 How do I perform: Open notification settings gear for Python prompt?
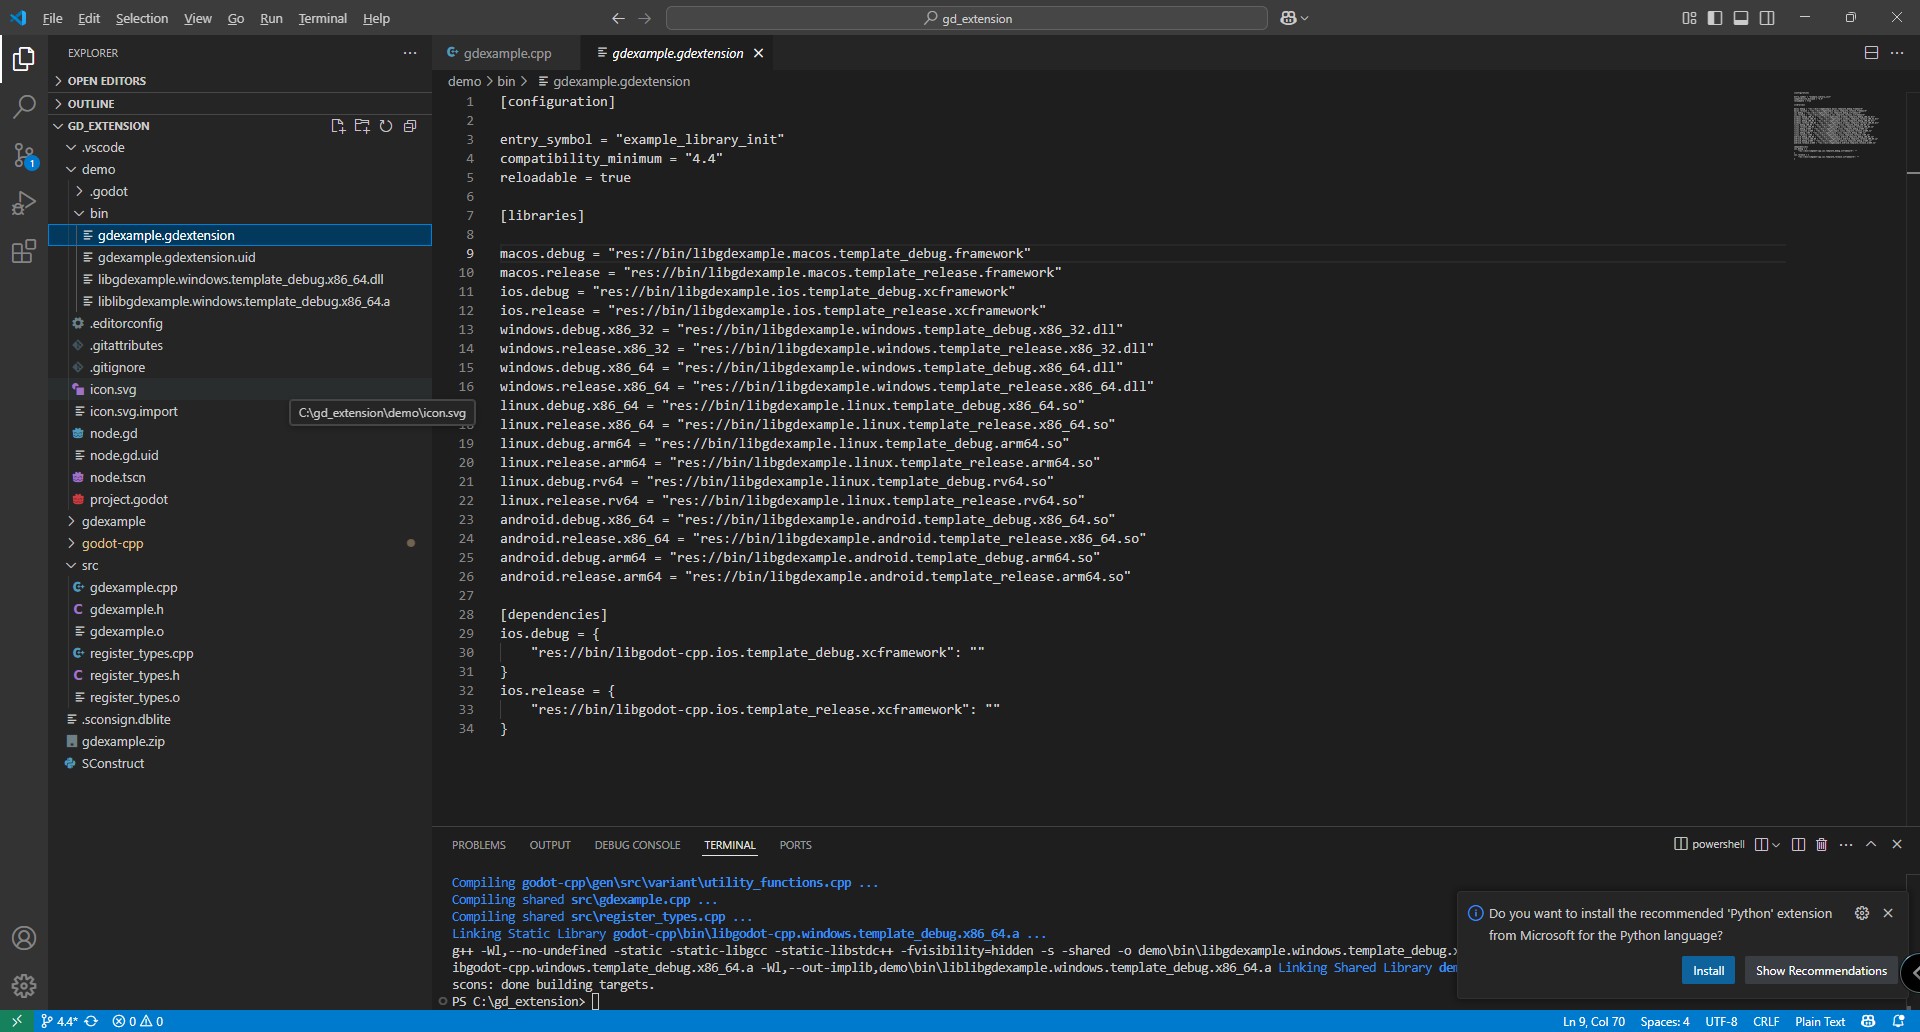1862,913
